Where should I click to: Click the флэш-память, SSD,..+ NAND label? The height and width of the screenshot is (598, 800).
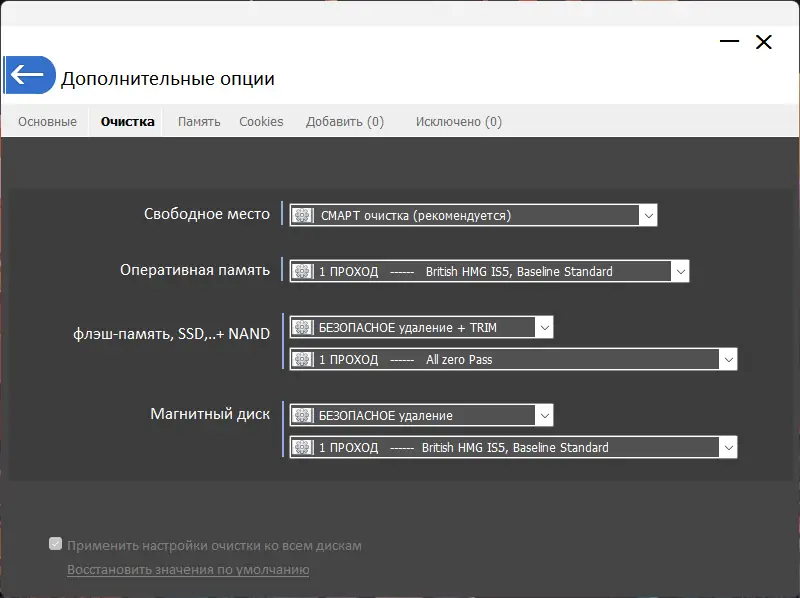171,334
